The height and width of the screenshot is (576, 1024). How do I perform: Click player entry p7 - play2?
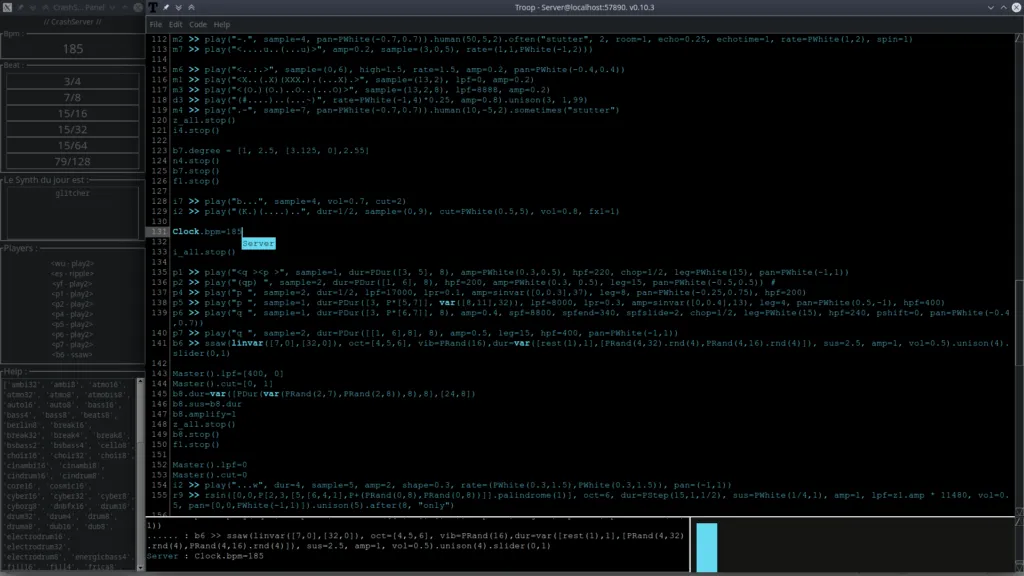coord(72,345)
